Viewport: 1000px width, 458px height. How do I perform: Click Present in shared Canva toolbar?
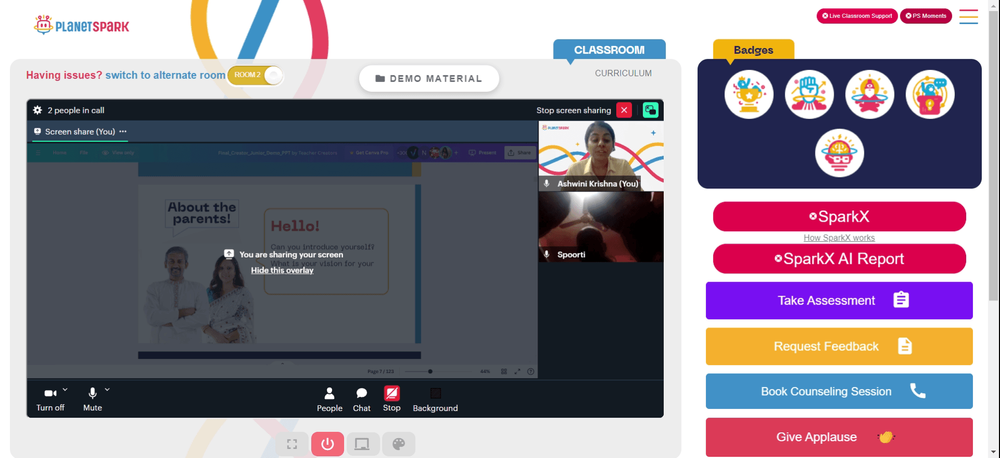483,152
